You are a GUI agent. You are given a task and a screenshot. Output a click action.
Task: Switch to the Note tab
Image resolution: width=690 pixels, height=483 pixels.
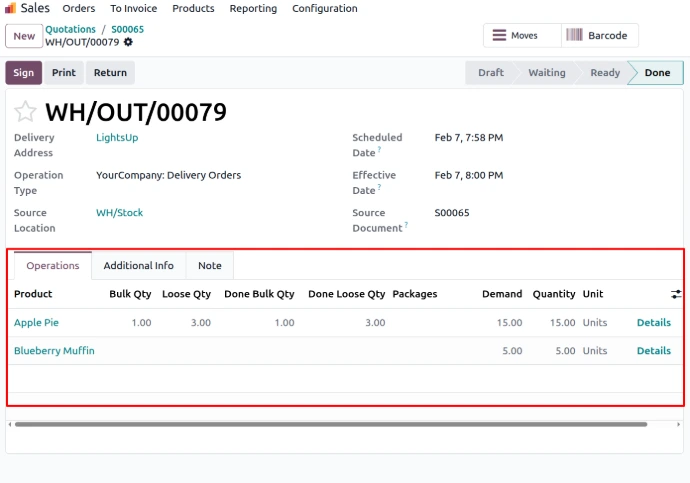coord(210,266)
